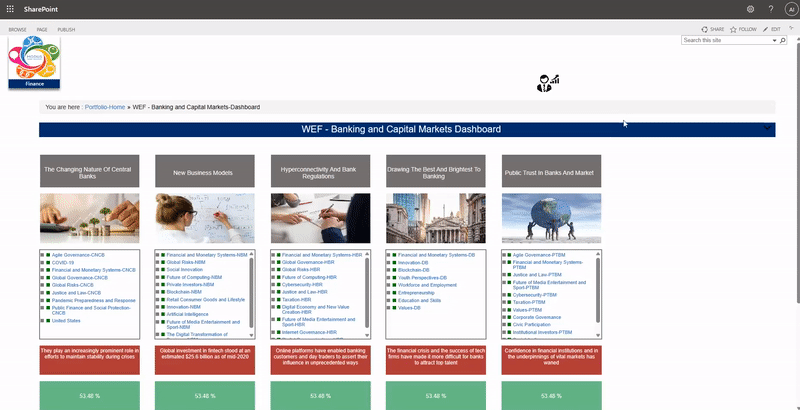Image resolution: width=800 pixels, height=410 pixels.
Task: Click green 53.48 % bar under Public Trust
Action: coord(551,396)
